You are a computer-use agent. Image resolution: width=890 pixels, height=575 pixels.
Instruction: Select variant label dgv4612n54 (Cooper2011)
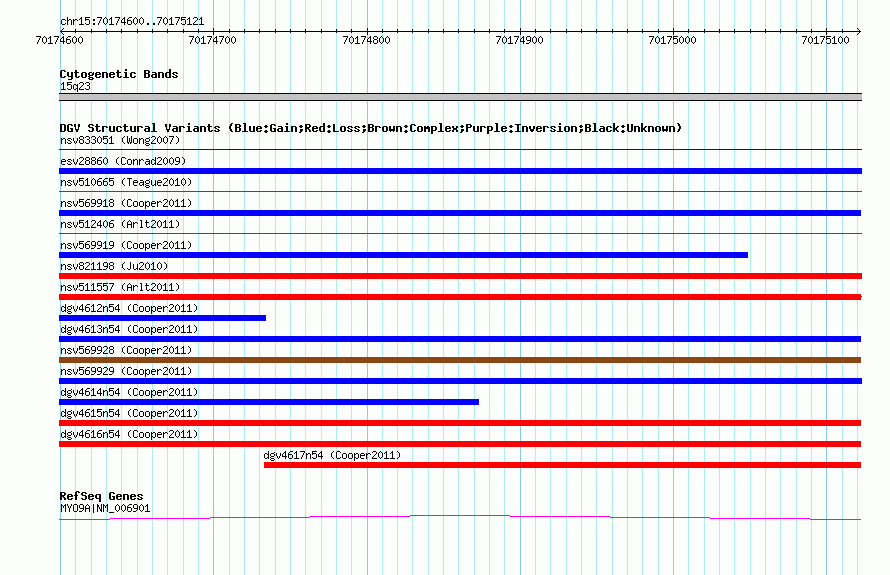tap(129, 308)
